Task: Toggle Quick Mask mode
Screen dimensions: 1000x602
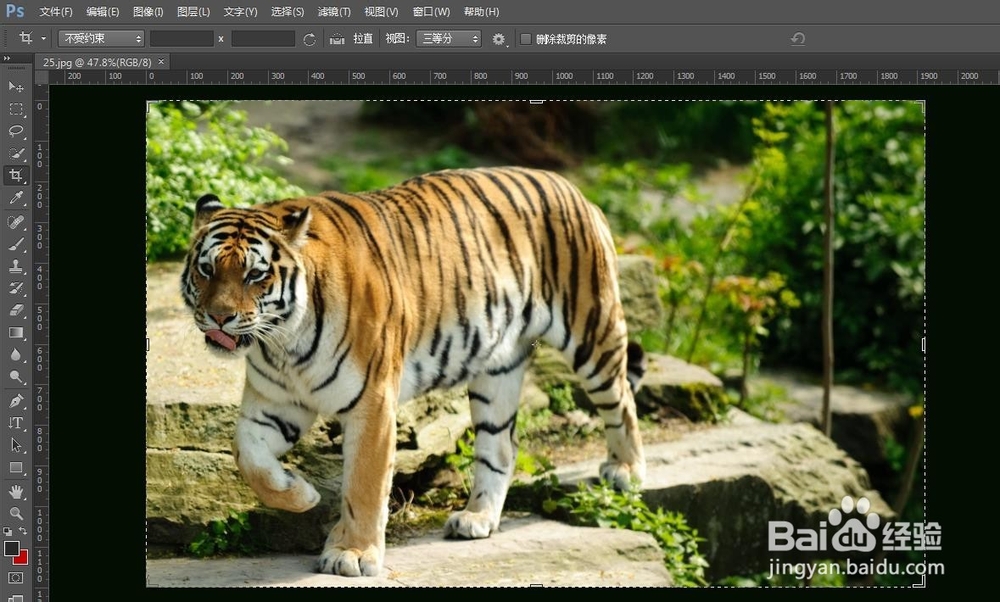Action: click(16, 578)
